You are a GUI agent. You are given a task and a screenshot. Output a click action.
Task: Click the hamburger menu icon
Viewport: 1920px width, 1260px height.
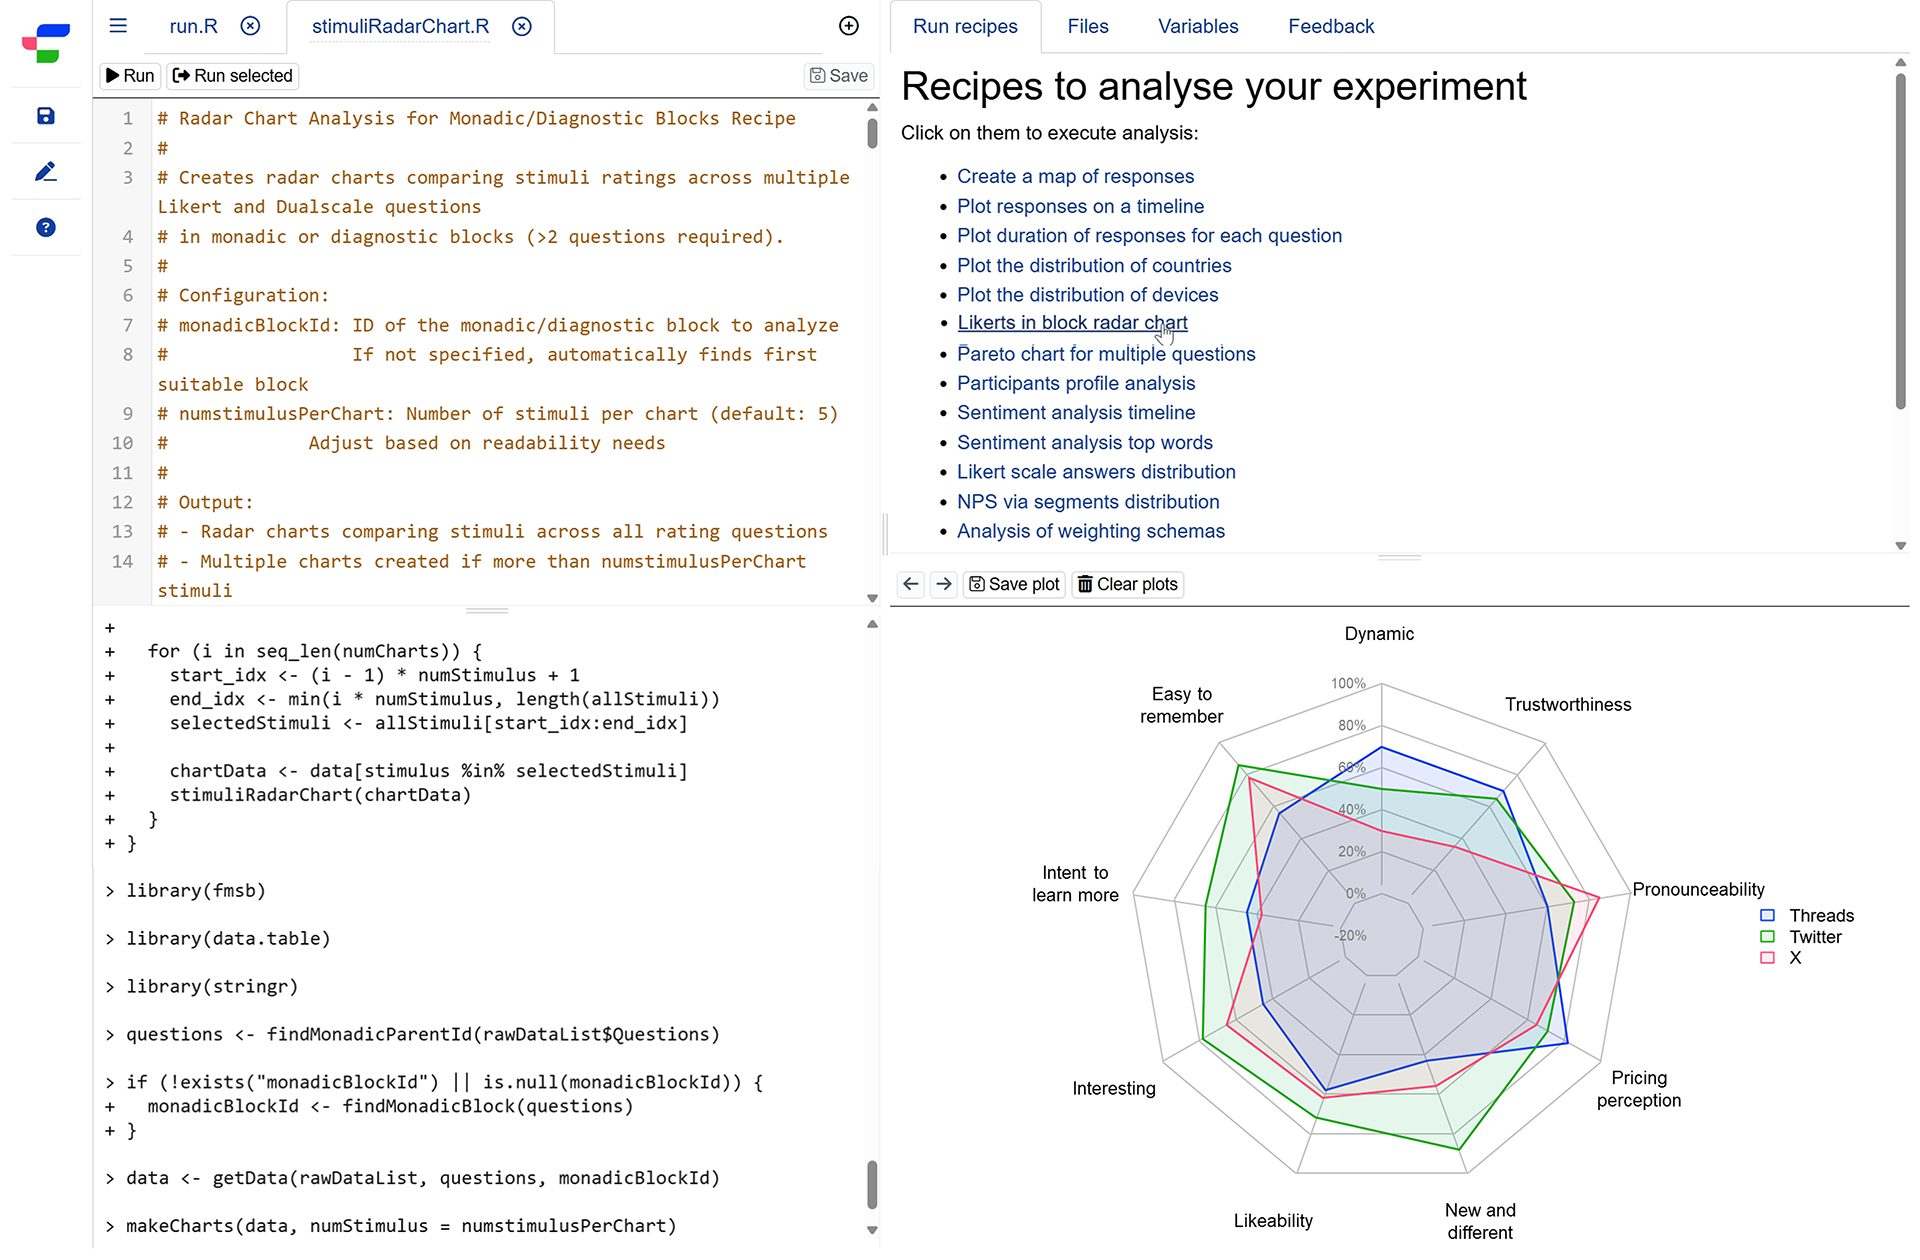[118, 26]
